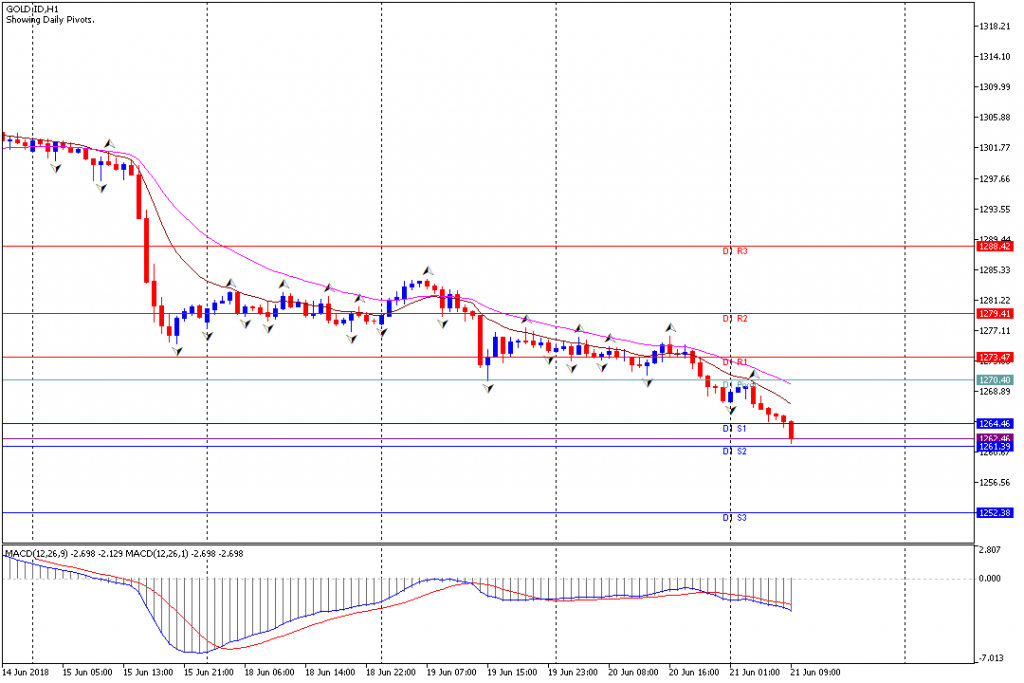The width and height of the screenshot is (1024, 683).
Task: Select the red 1279.41 price tag
Action: (x=995, y=314)
